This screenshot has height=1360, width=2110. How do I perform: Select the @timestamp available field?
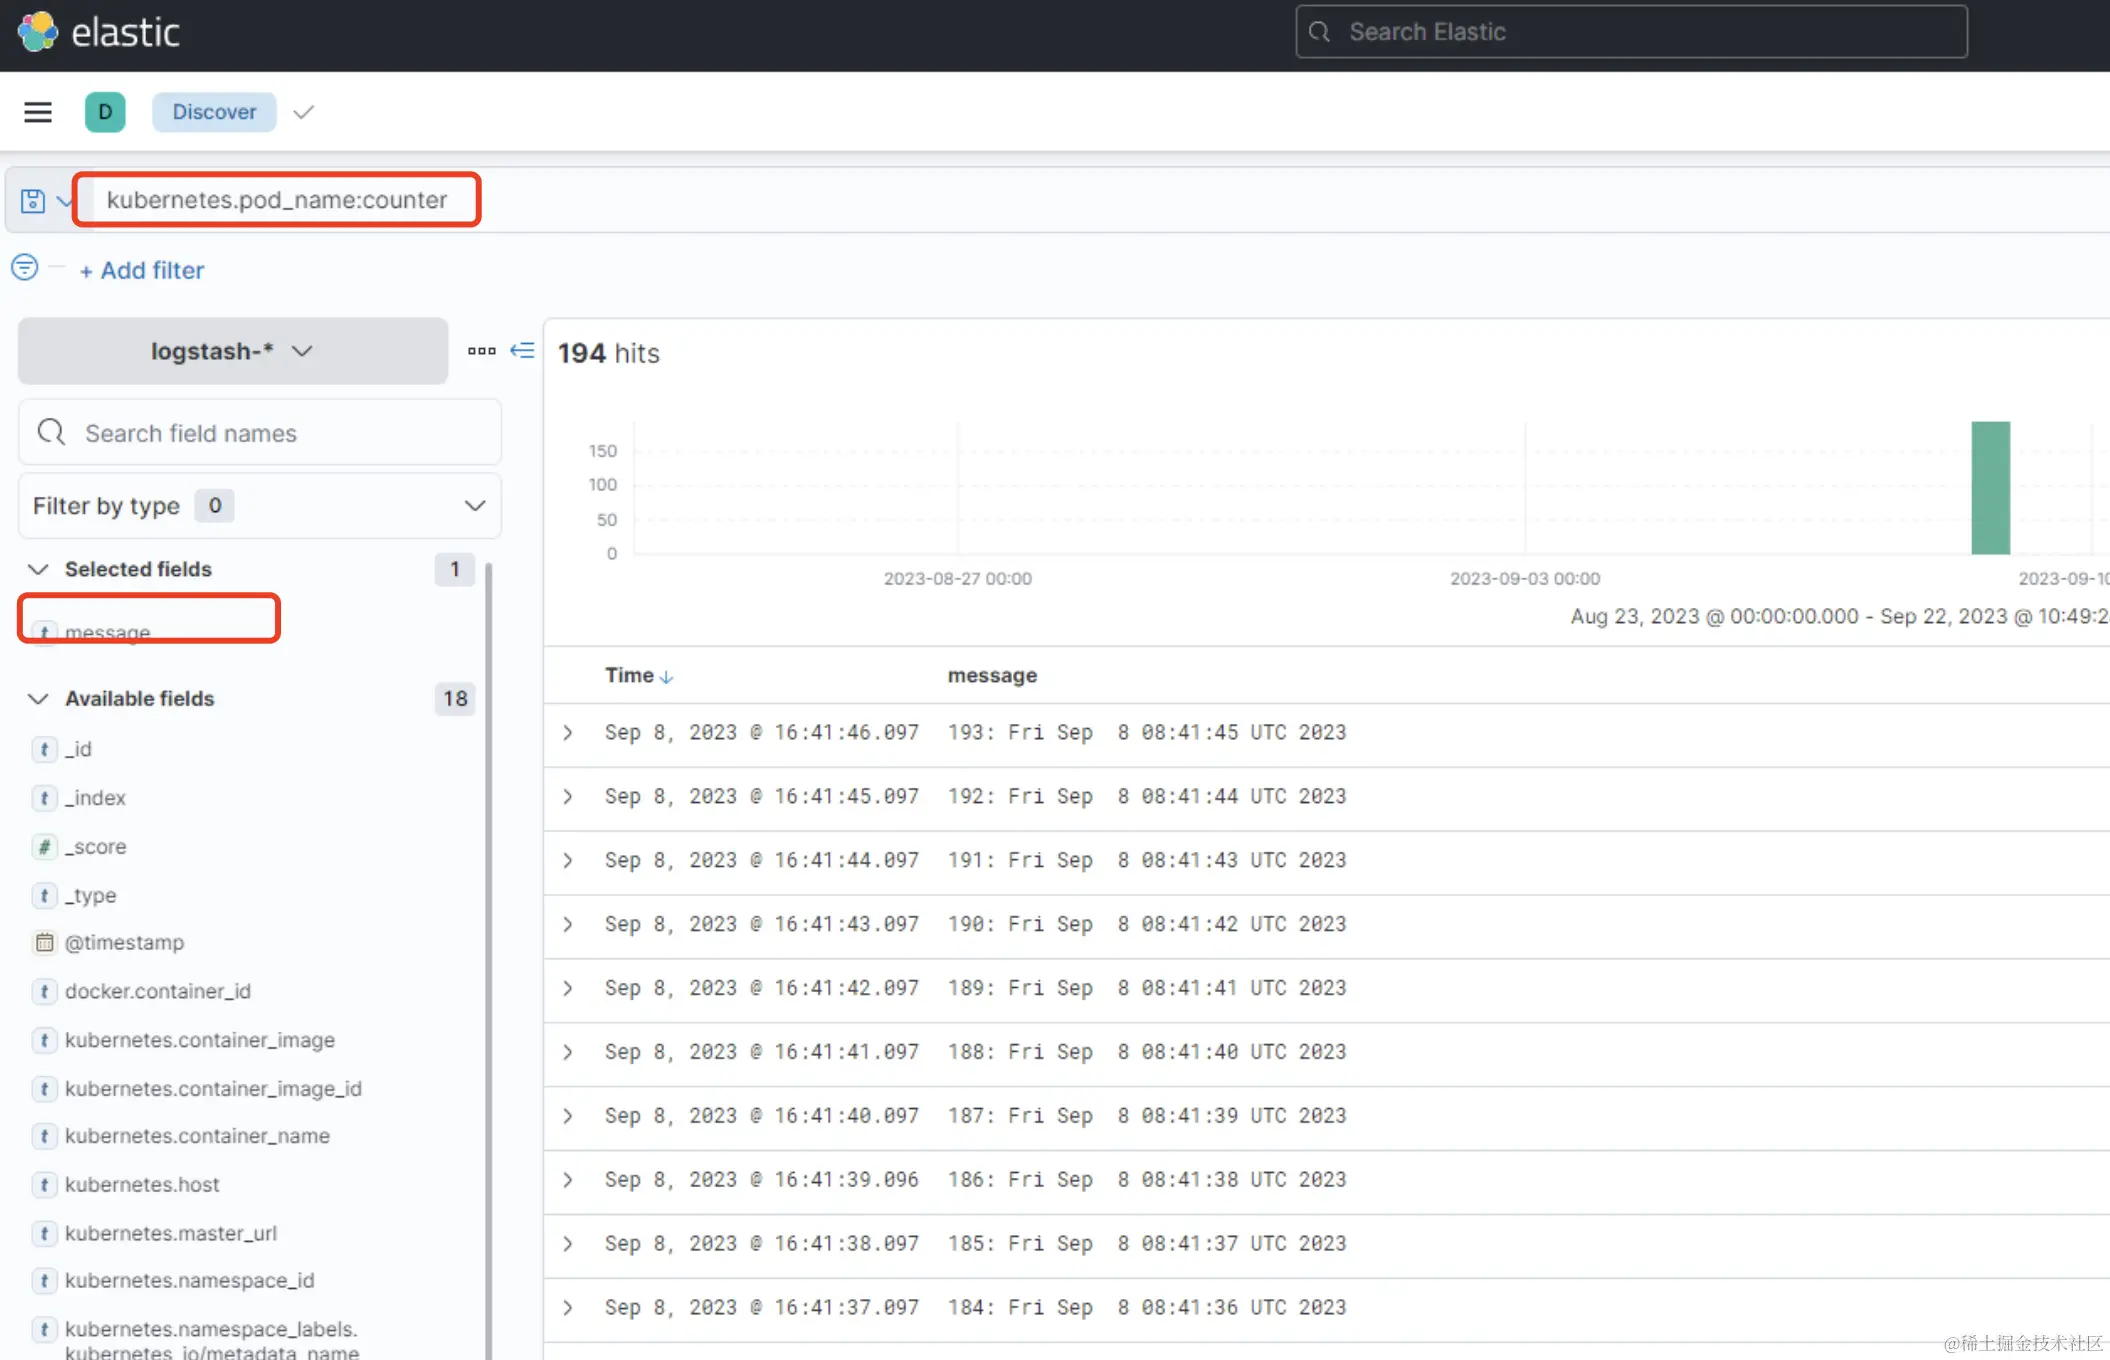pos(124,943)
